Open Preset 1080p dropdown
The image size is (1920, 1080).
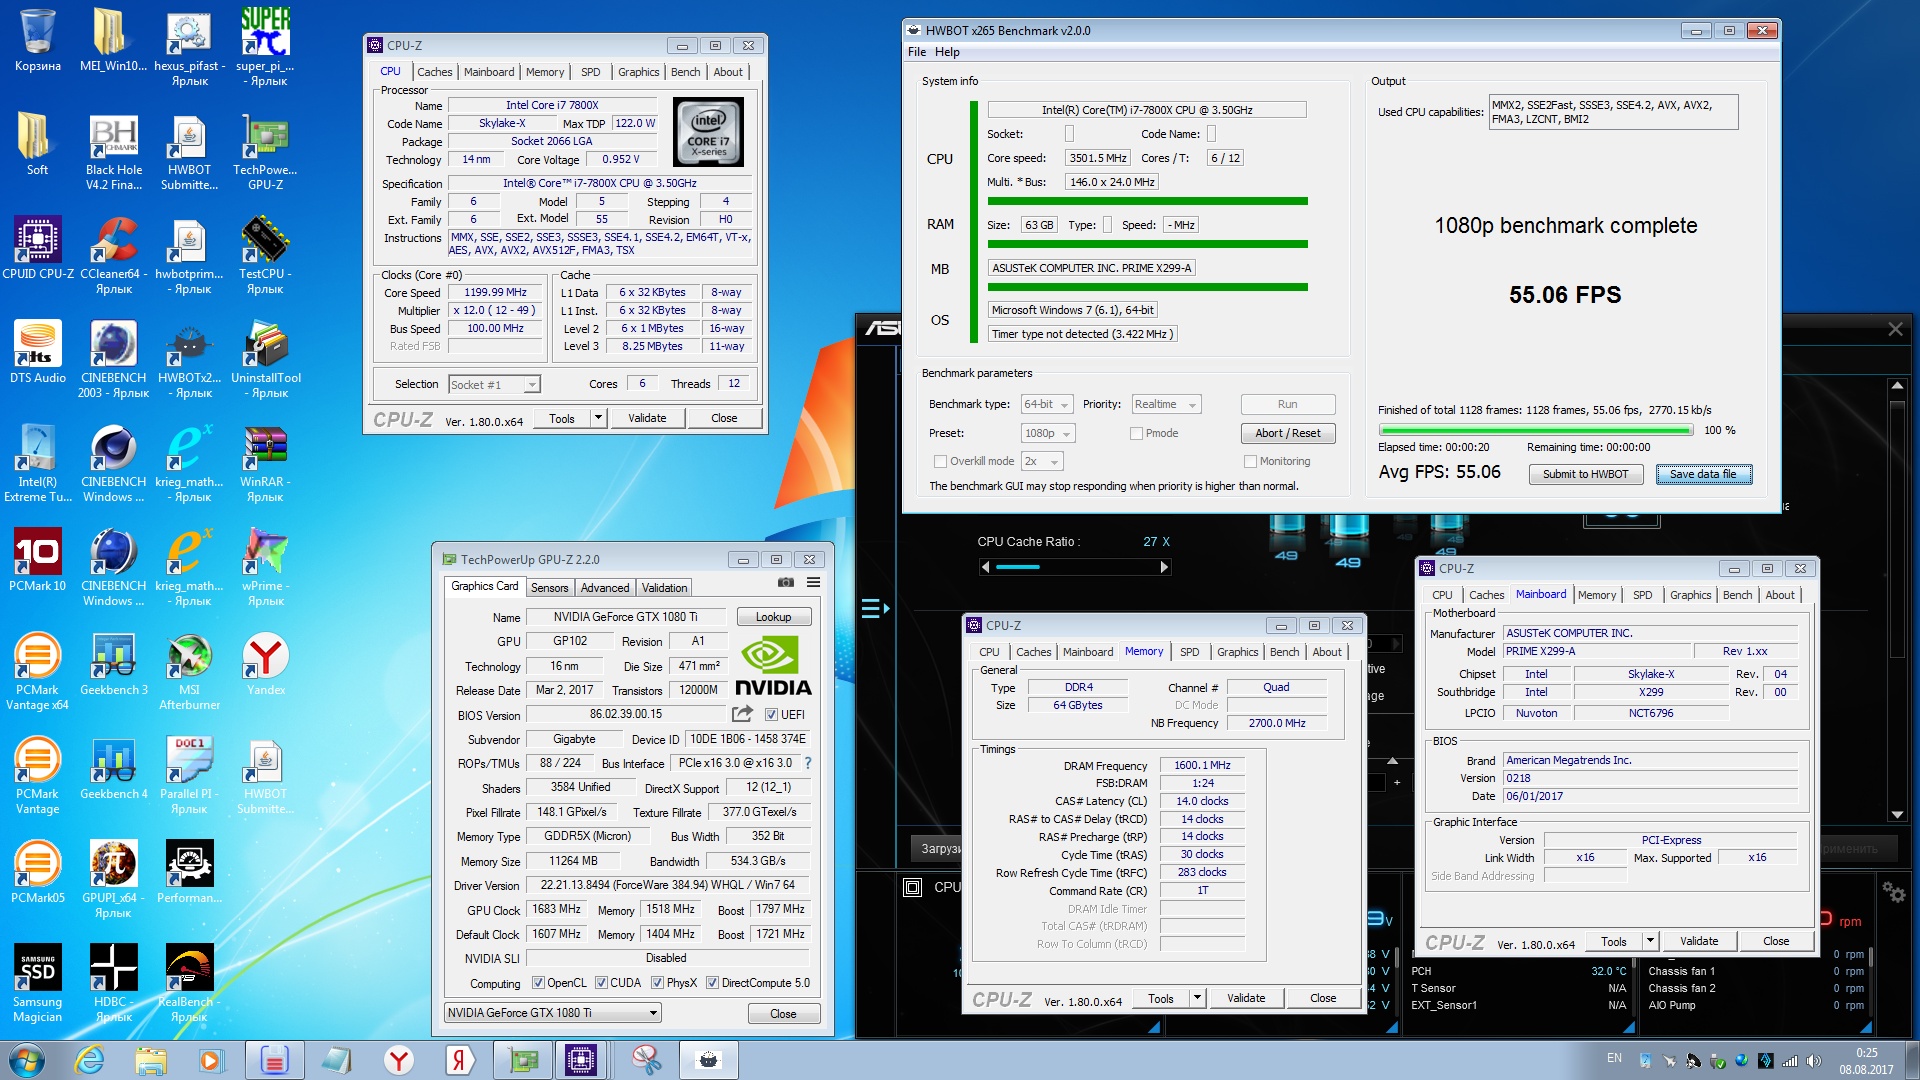(x=1048, y=433)
